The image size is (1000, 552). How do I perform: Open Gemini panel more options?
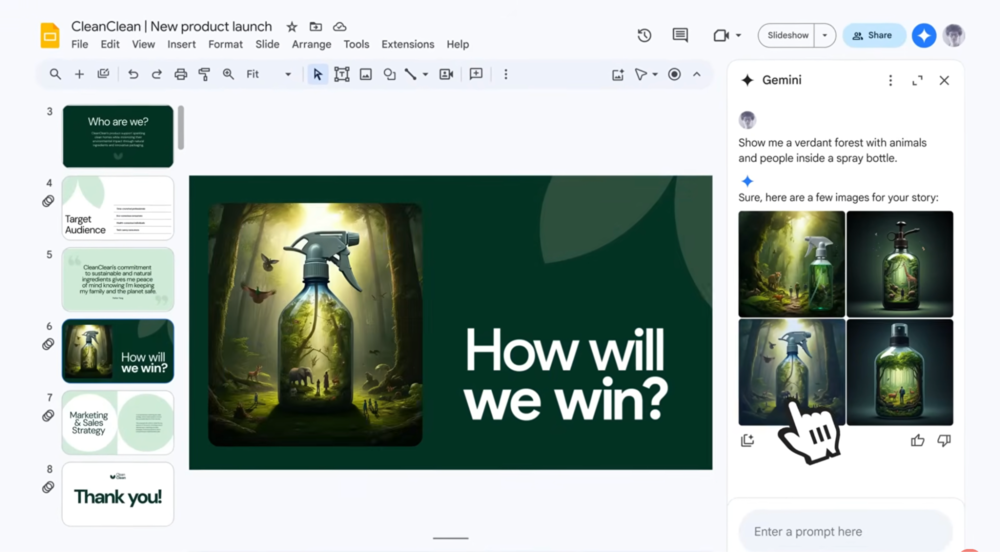pyautogui.click(x=890, y=80)
